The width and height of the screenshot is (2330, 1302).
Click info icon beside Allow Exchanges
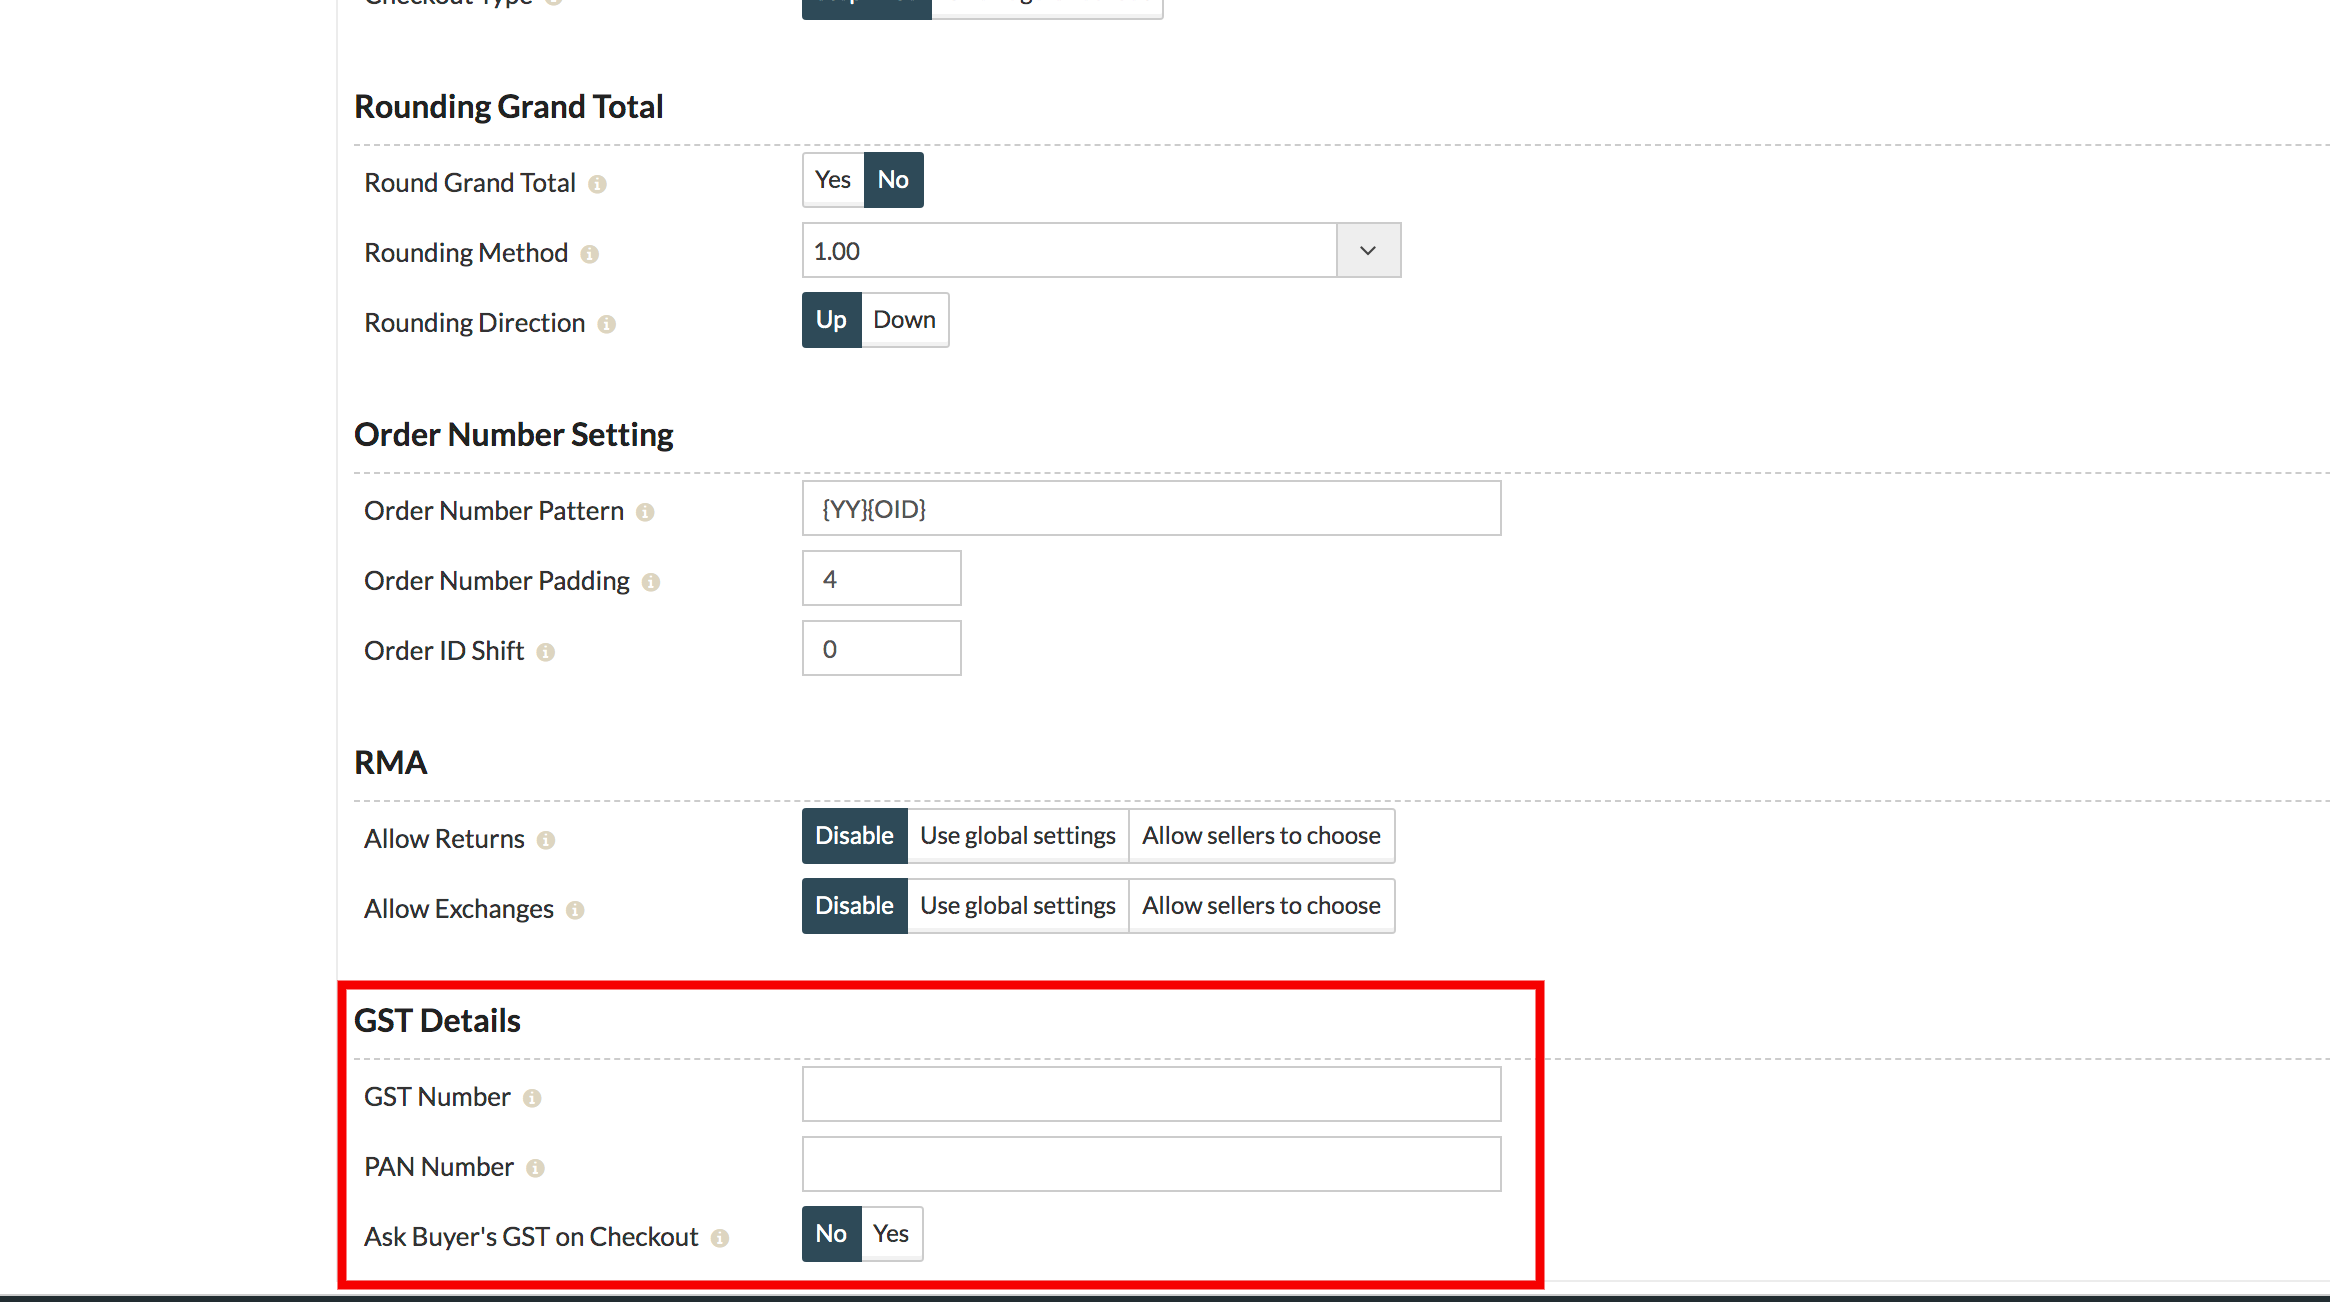[x=575, y=910]
